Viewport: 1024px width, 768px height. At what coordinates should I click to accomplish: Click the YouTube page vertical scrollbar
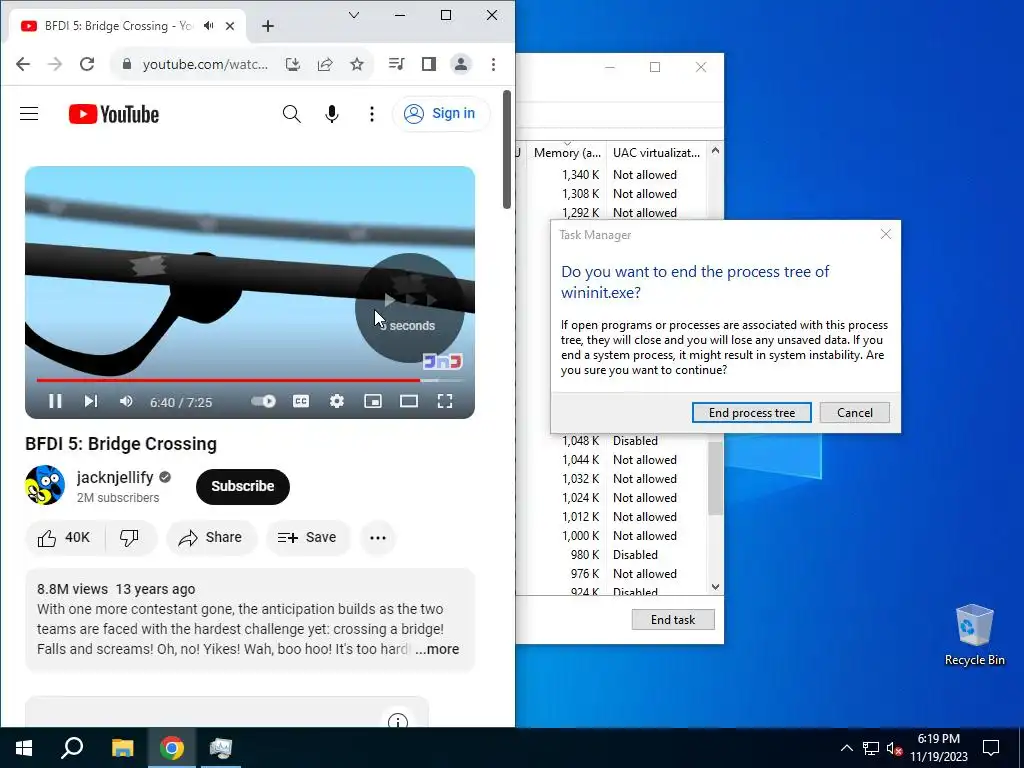tap(507, 150)
